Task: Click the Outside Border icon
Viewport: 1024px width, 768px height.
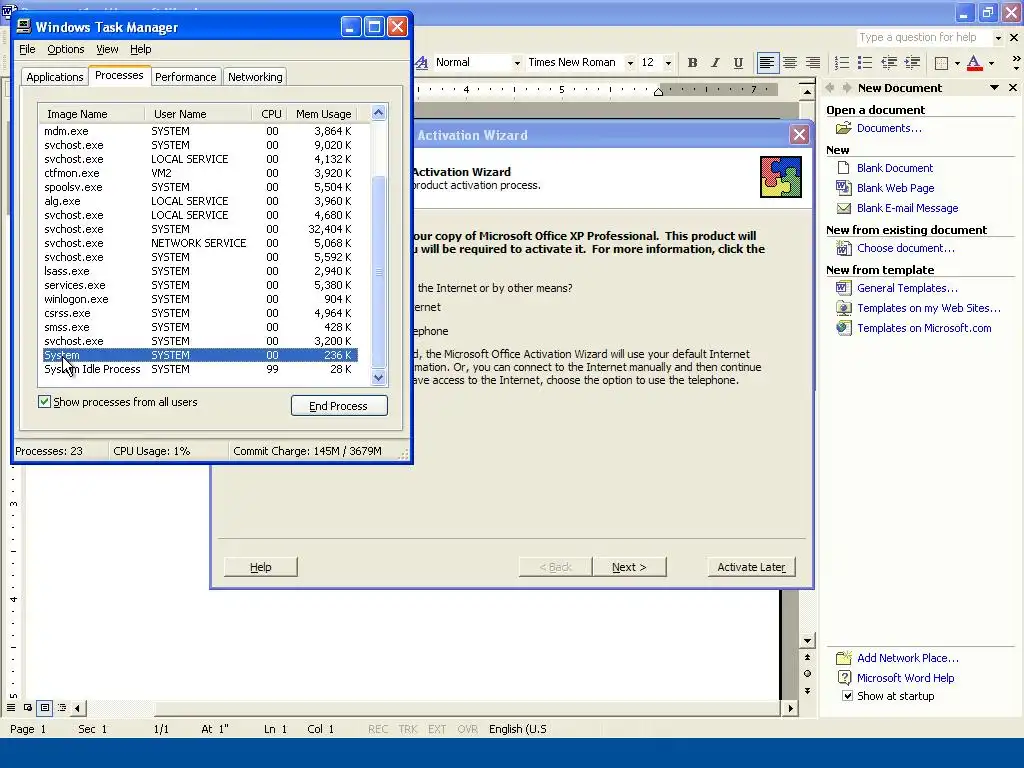Action: coord(941,63)
